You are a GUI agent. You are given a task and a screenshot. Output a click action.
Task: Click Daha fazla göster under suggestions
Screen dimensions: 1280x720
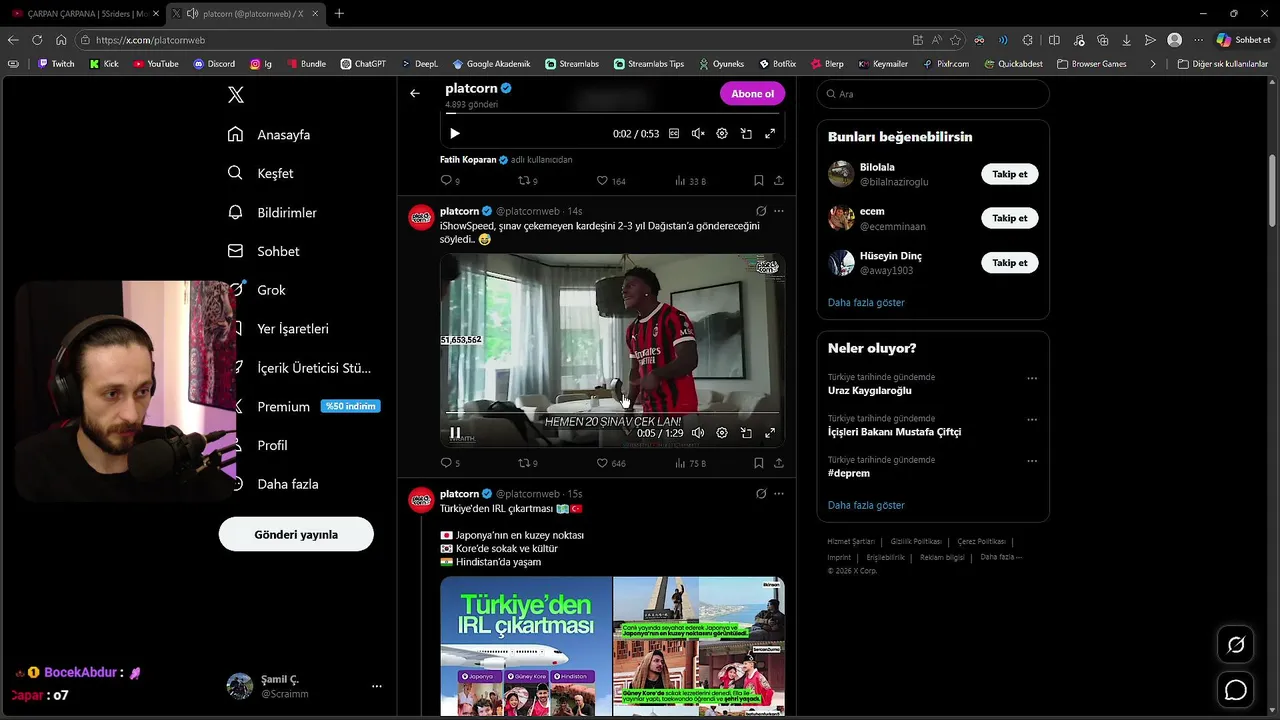(866, 302)
